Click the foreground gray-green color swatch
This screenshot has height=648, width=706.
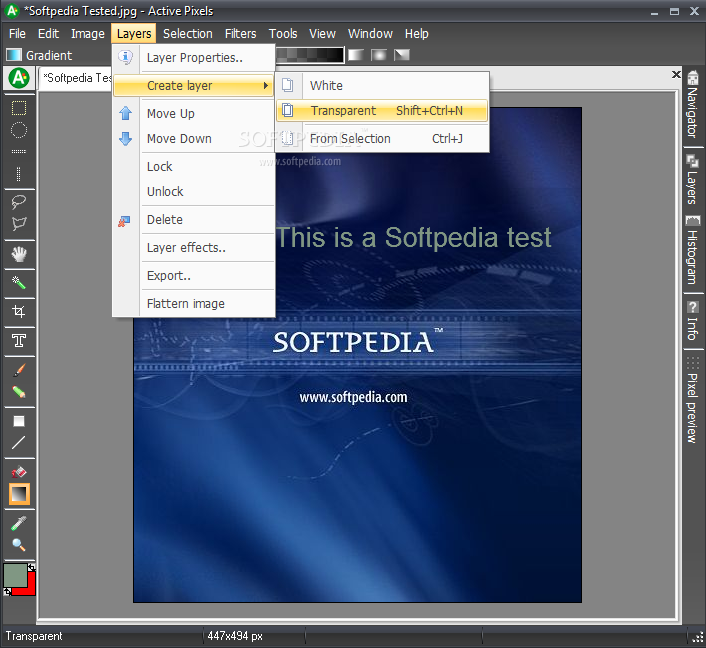(x=14, y=574)
